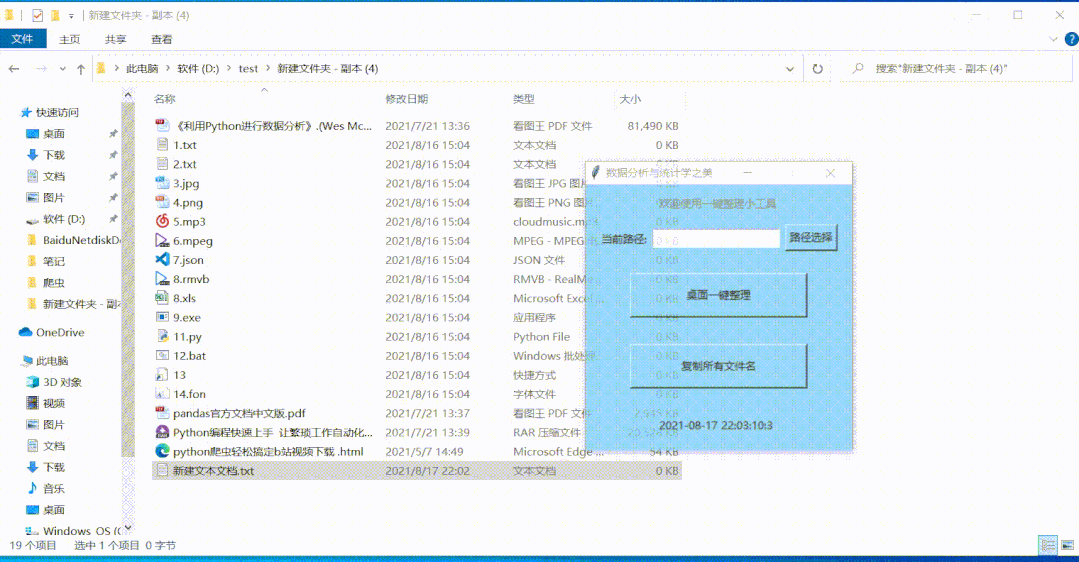Open 快速访问 in the navigation pane
The height and width of the screenshot is (562, 1079).
[x=57, y=112]
